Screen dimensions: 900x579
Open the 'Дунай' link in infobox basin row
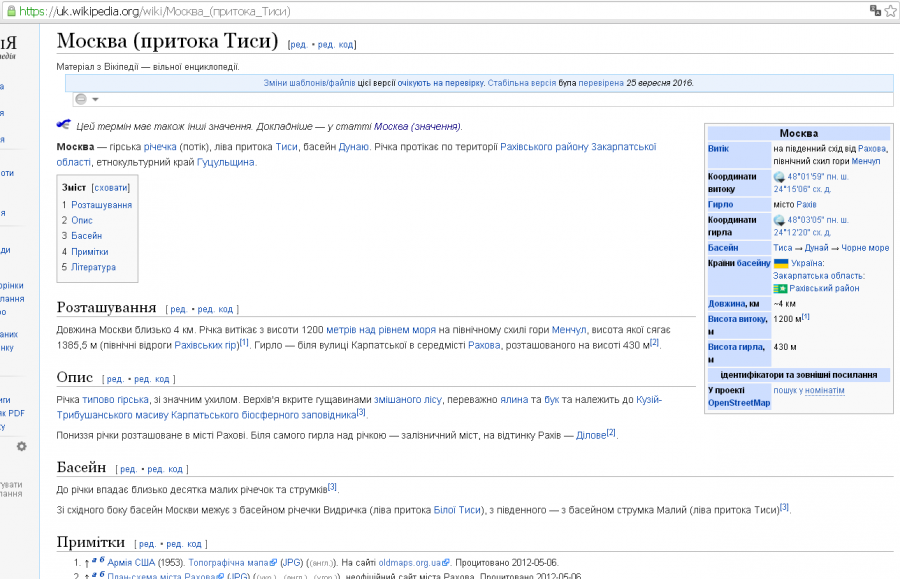coord(817,247)
